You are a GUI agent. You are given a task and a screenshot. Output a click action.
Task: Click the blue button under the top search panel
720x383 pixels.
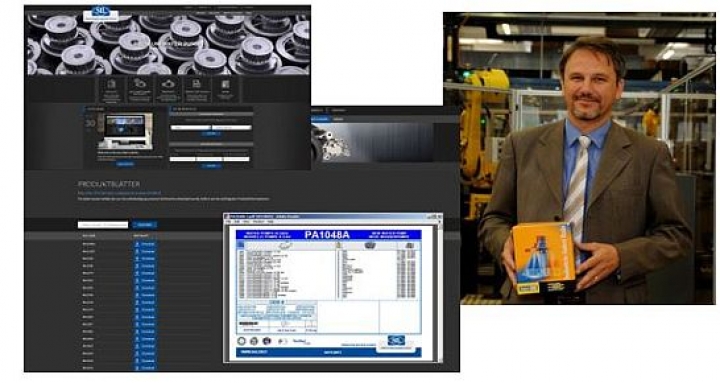pos(211,134)
